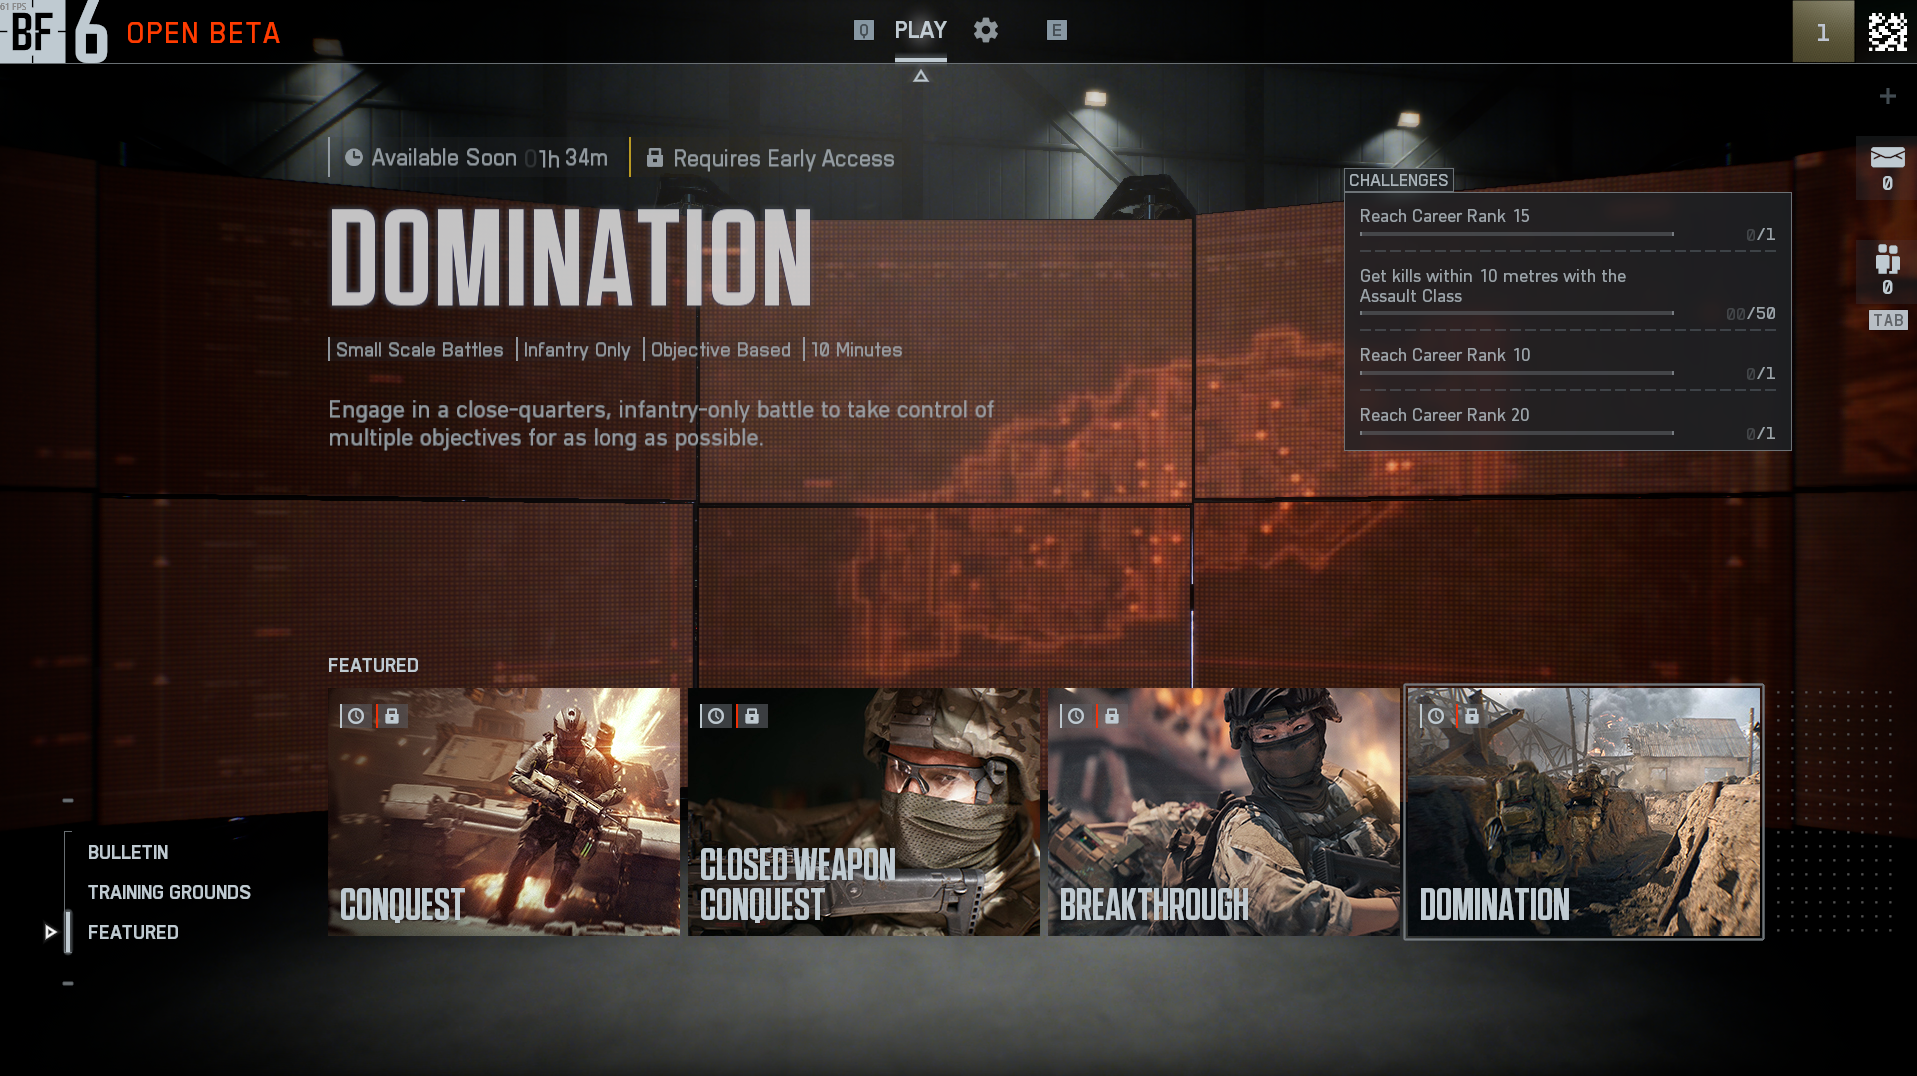This screenshot has width=1917, height=1076.
Task: Open the BULLETIN section
Action: click(128, 852)
